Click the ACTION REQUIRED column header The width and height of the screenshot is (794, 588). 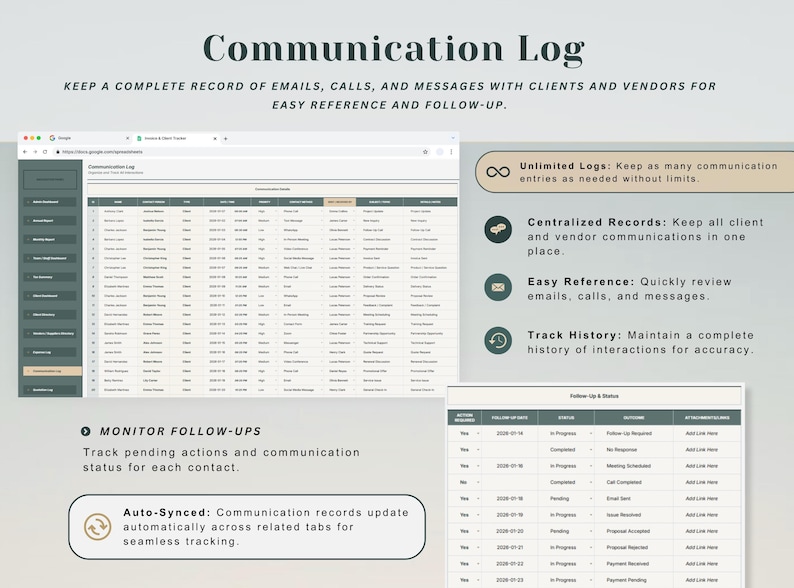click(464, 417)
